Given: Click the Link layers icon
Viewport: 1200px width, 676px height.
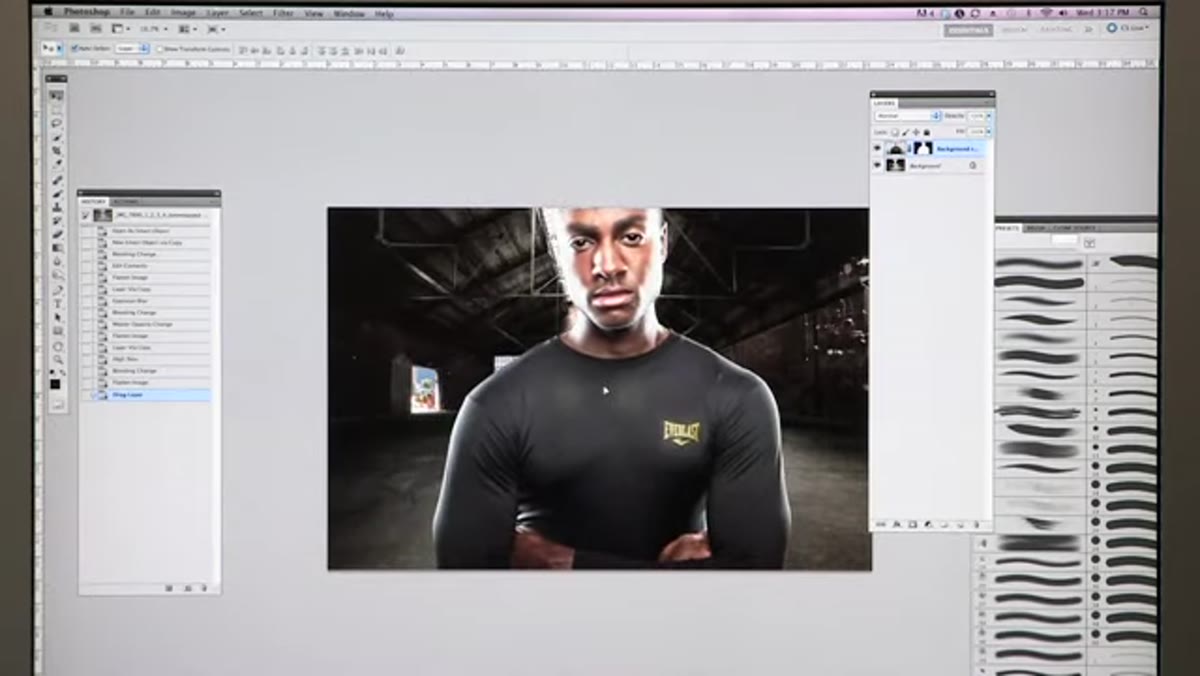Looking at the screenshot, I should pos(881,523).
